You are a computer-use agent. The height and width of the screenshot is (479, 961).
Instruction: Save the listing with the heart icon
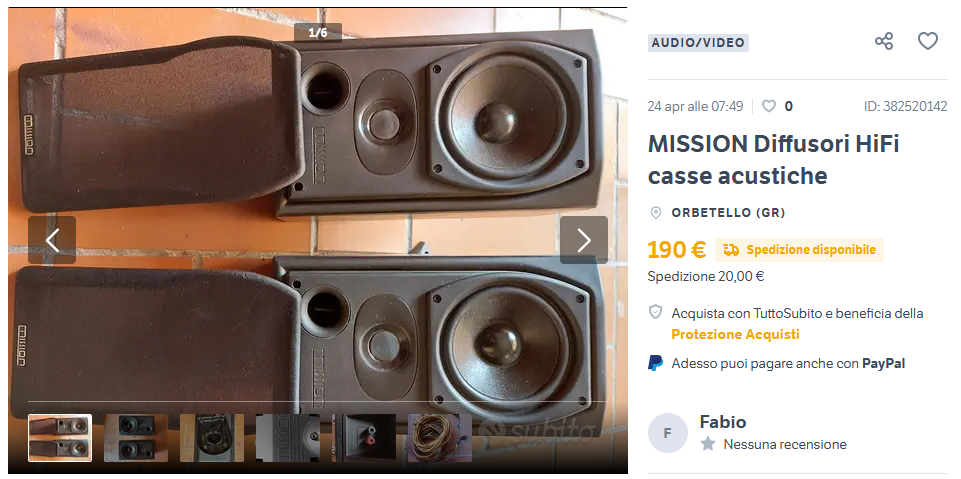pyautogui.click(x=928, y=41)
